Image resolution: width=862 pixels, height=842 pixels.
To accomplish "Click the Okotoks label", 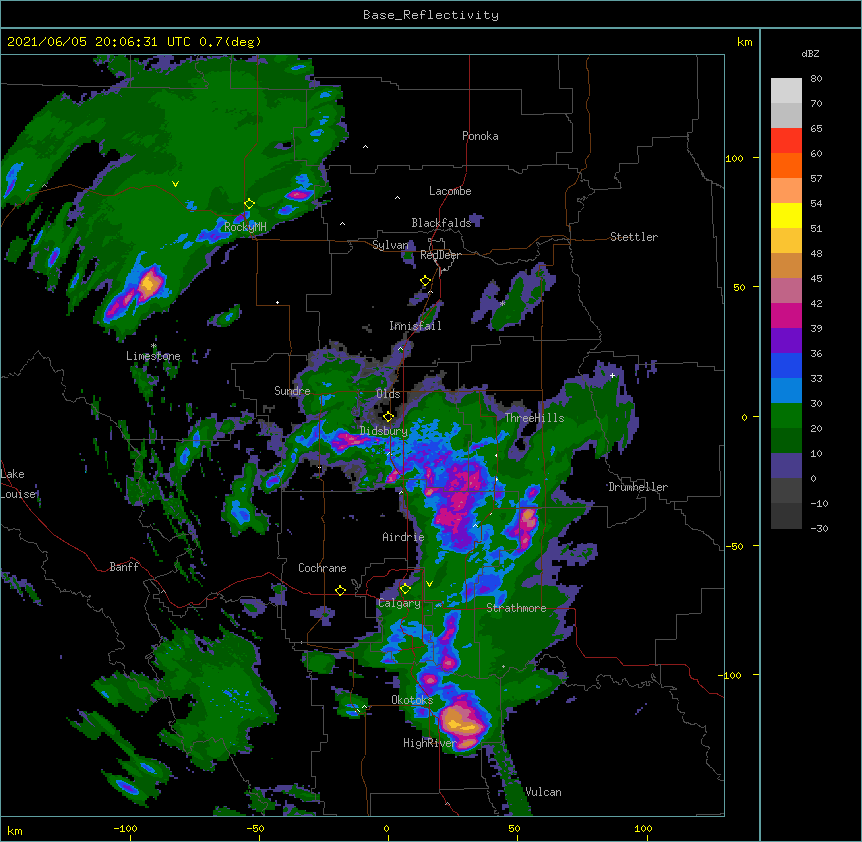I will click(412, 700).
